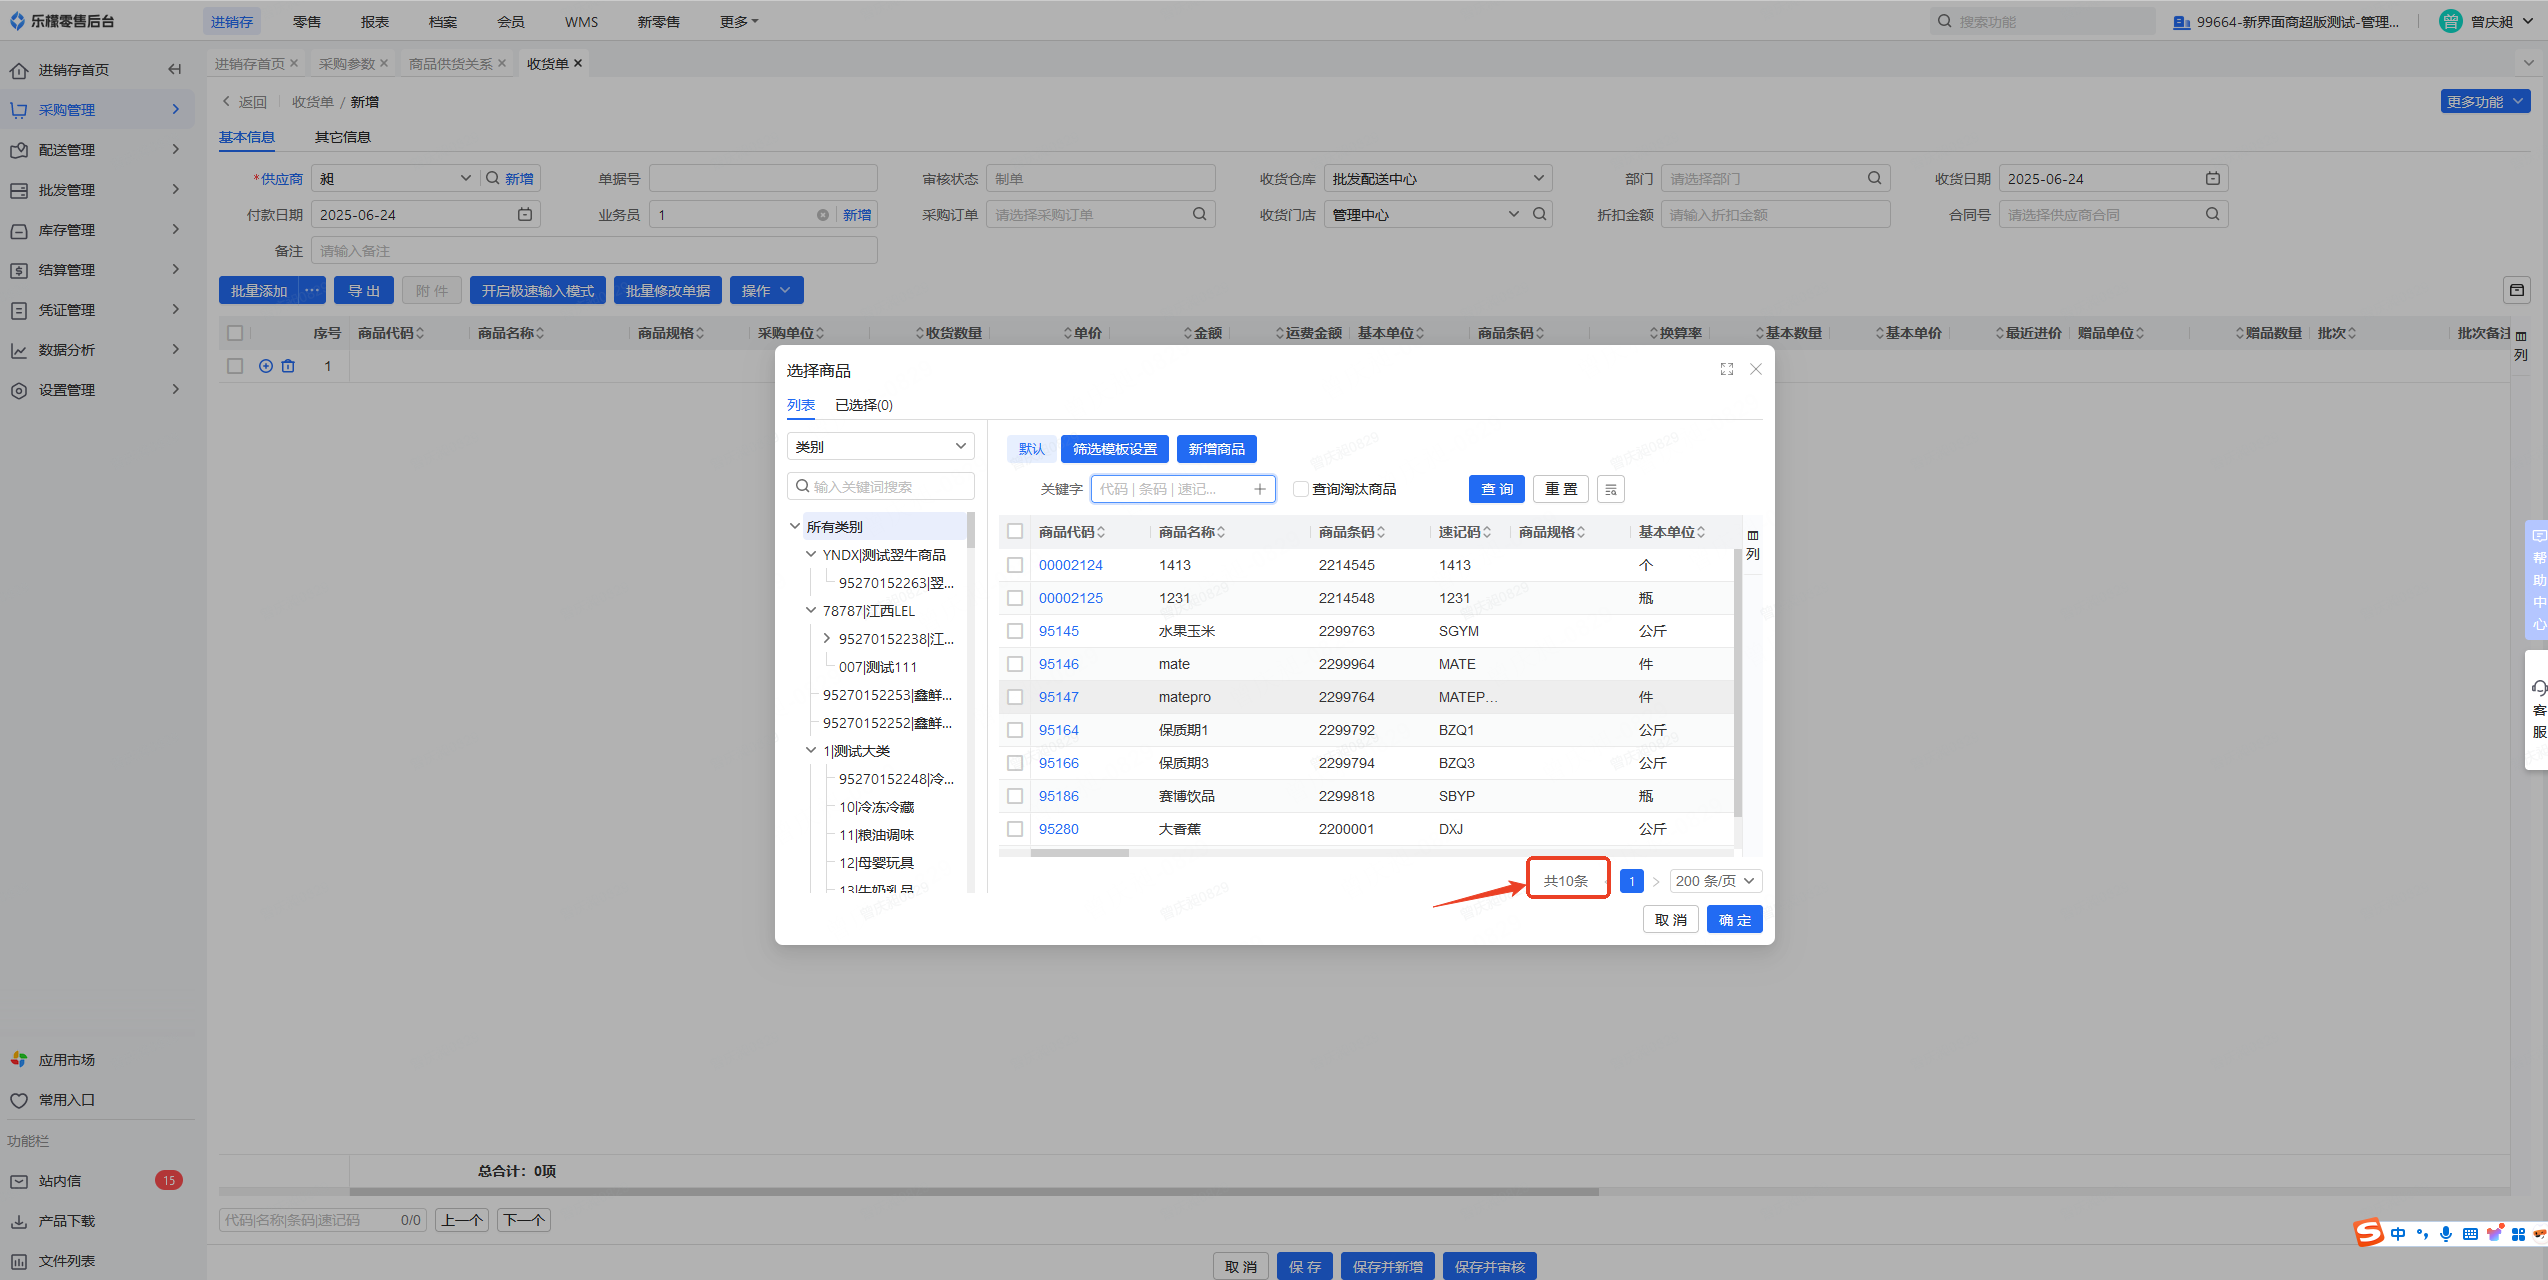Click the product table horizontal scrollbar

tap(1079, 853)
